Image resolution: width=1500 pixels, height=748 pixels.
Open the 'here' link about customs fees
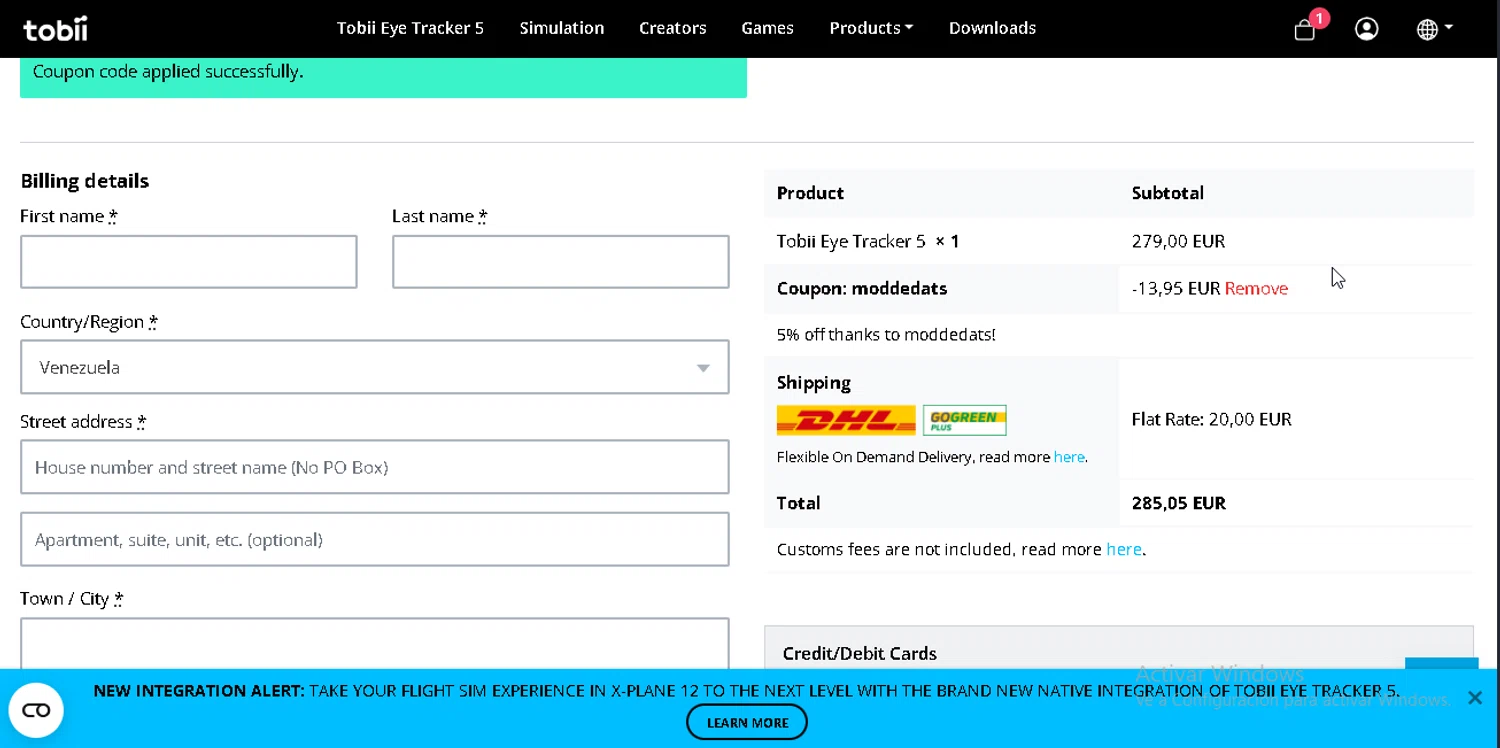pyautogui.click(x=1124, y=549)
